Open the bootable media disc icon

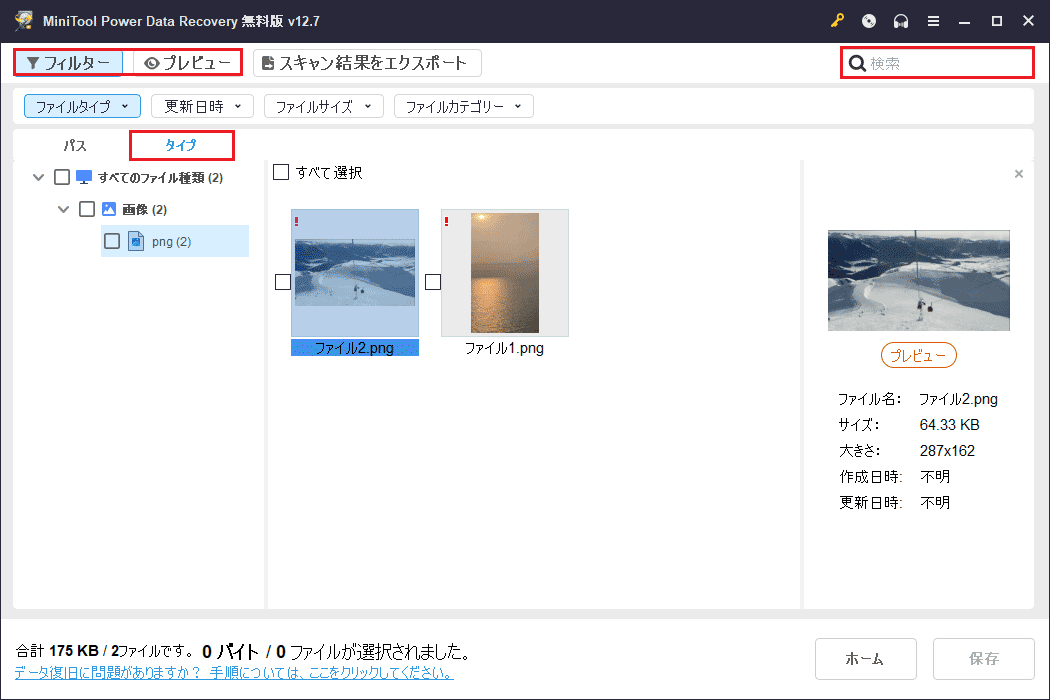click(x=868, y=20)
